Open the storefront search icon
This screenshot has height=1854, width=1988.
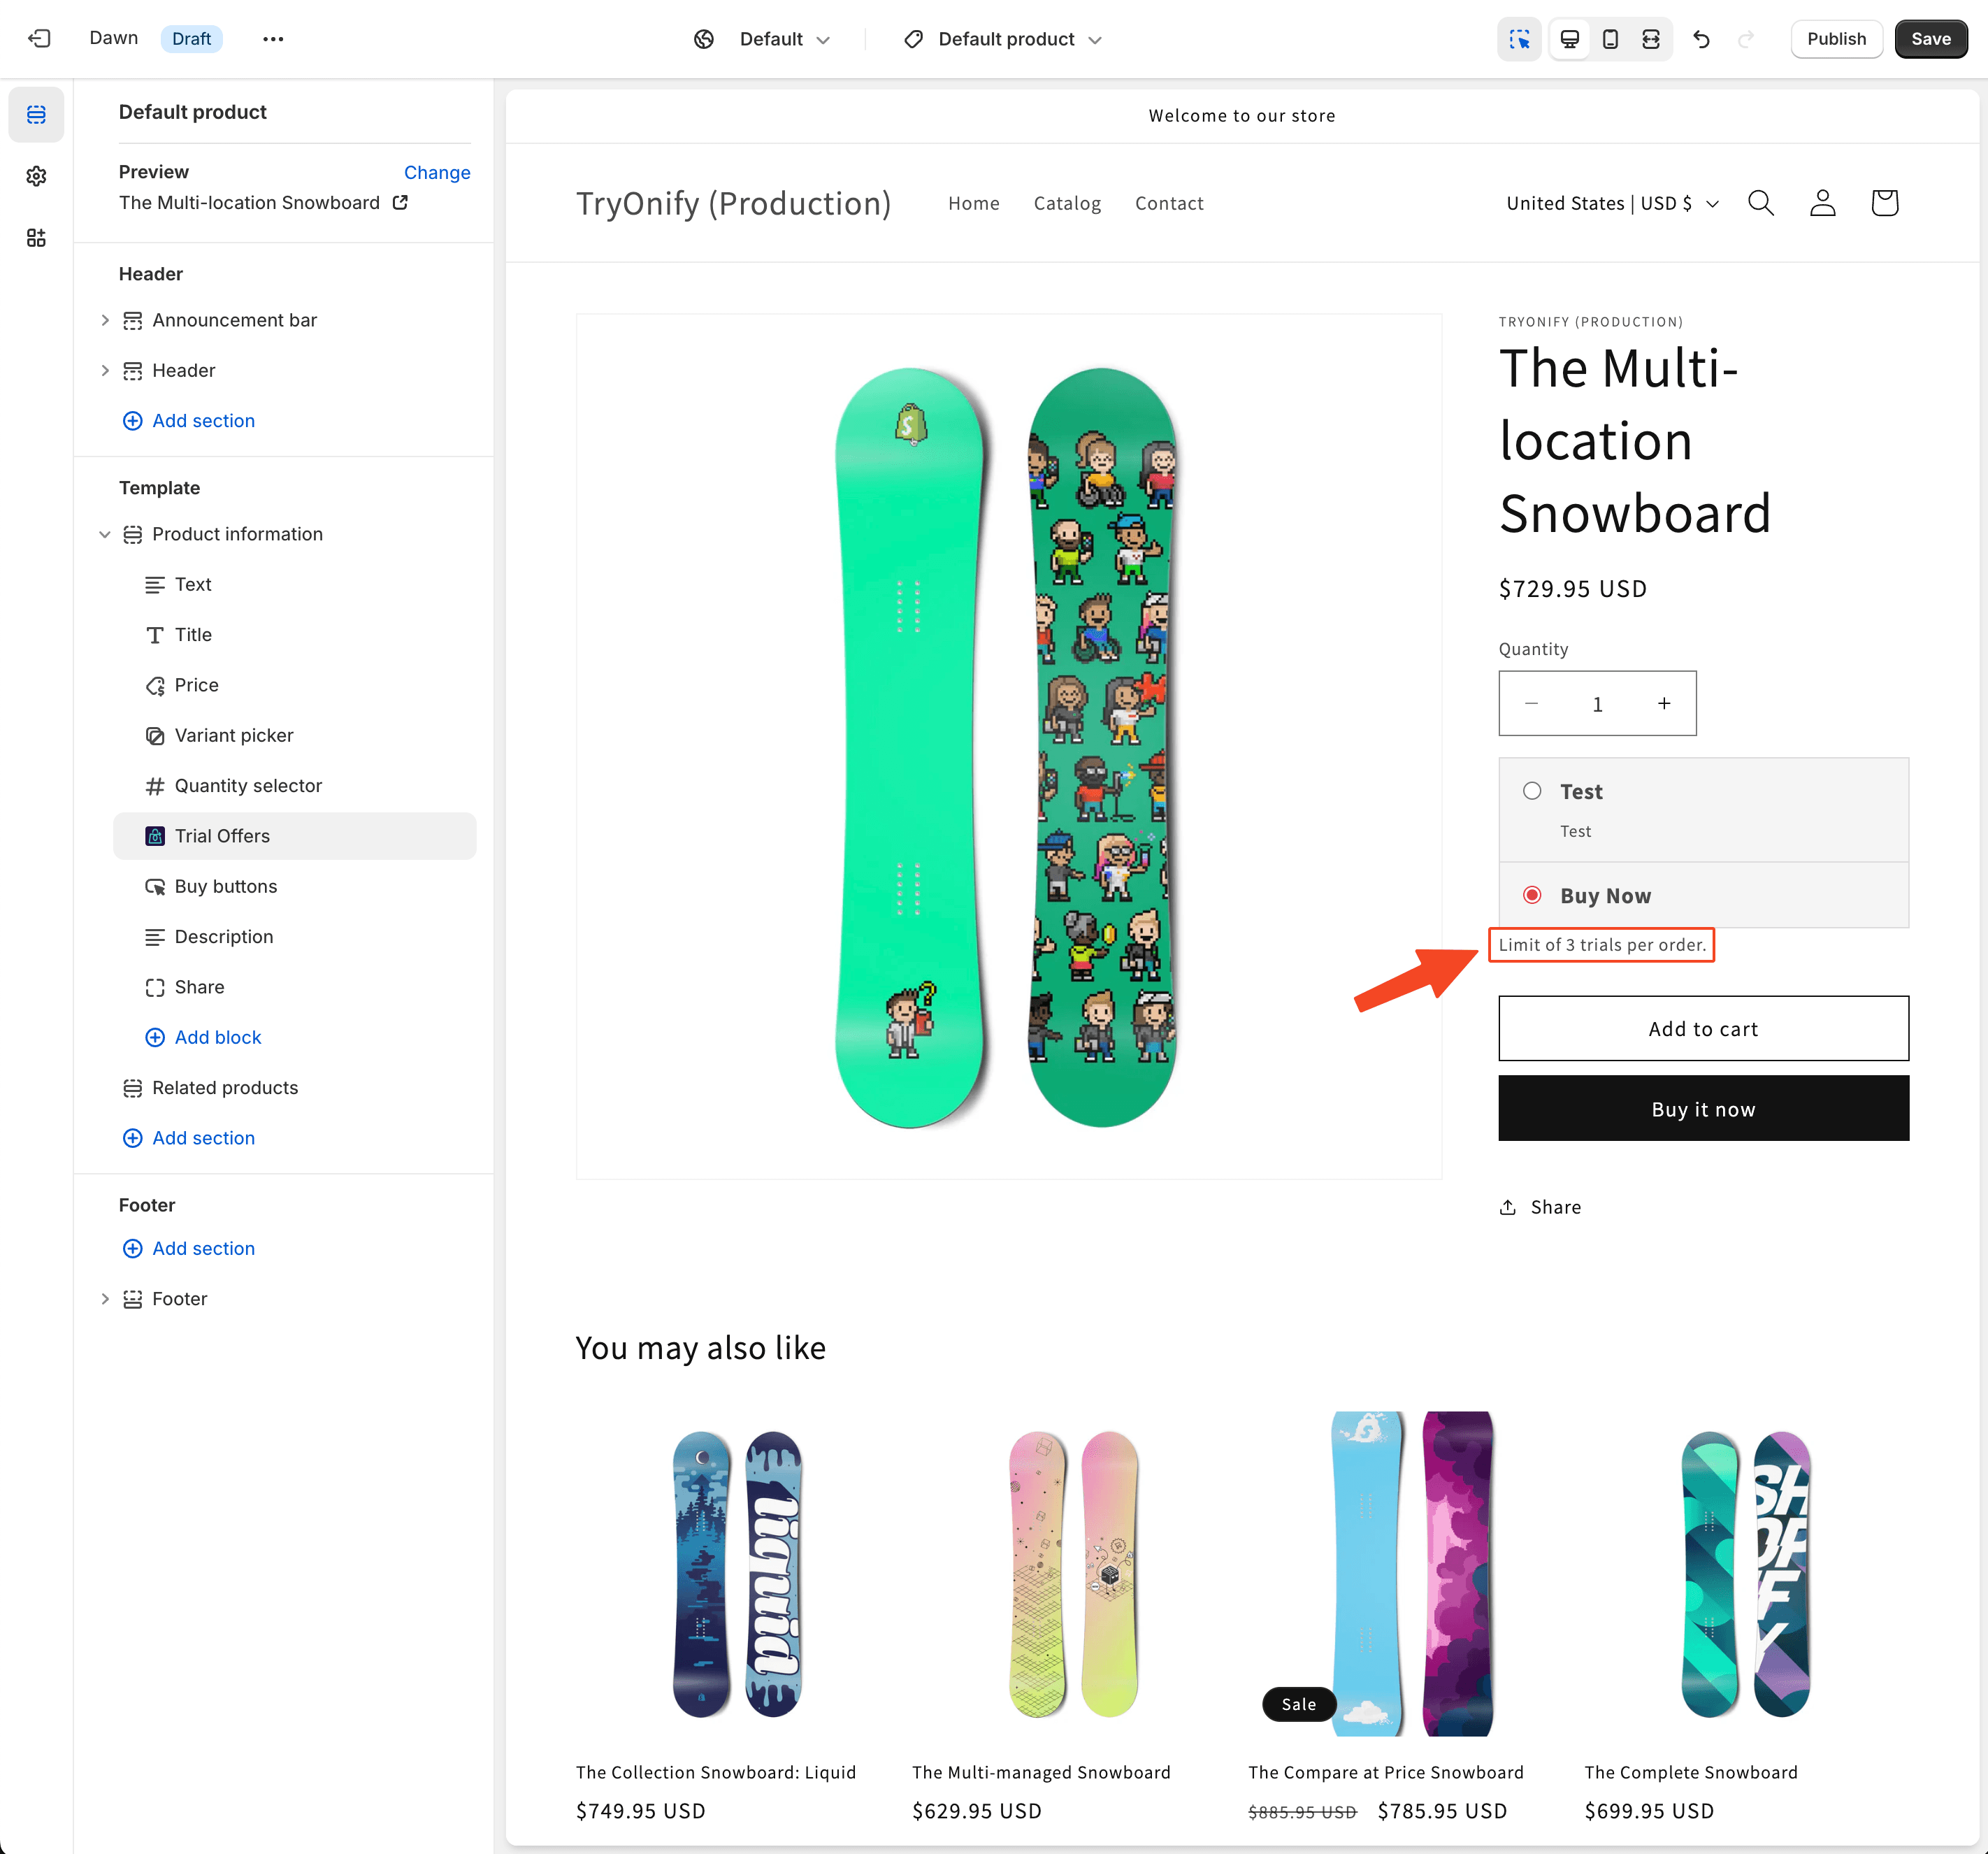pos(1760,203)
